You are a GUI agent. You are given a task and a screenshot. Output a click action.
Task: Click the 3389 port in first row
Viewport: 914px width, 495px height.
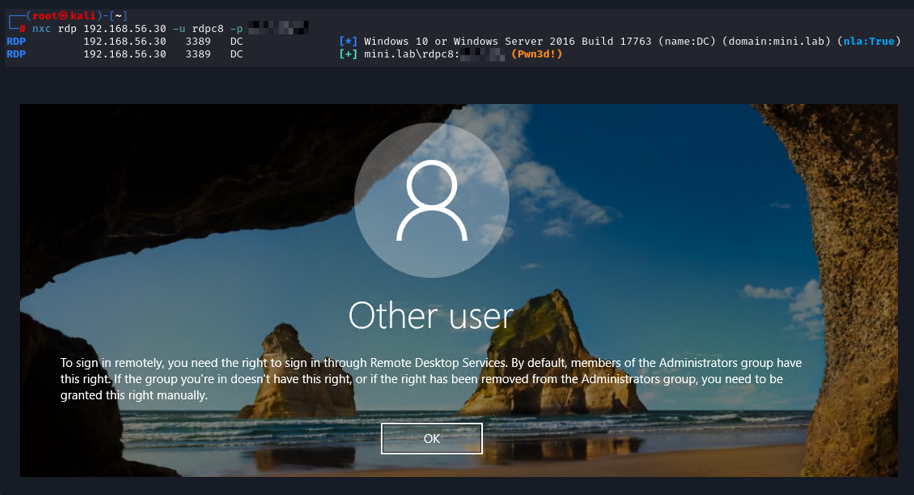(198, 41)
